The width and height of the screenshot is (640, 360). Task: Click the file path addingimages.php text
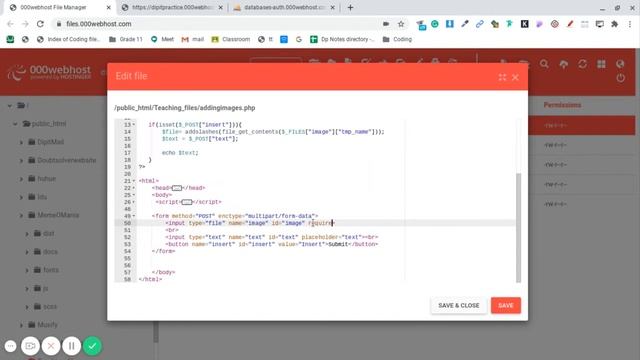[185, 108]
